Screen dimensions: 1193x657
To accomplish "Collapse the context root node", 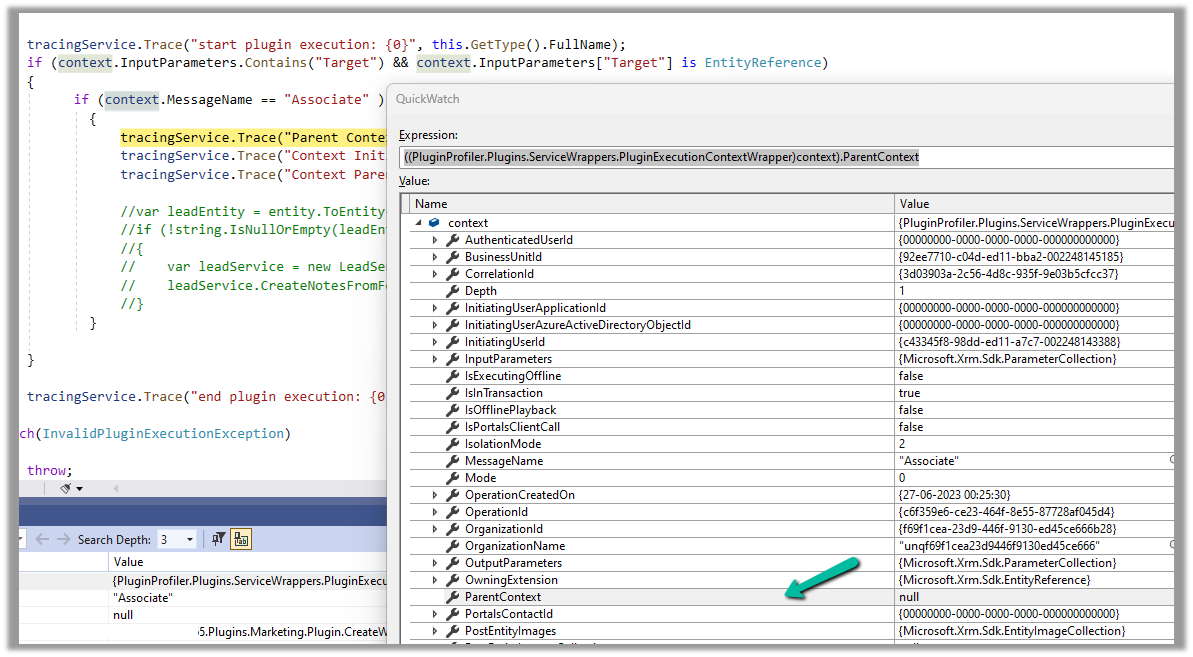I will click(419, 223).
